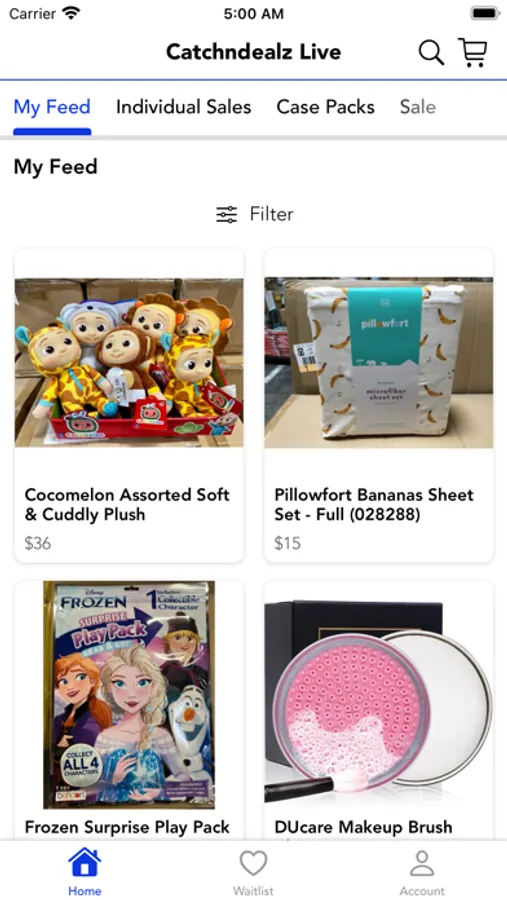The height and width of the screenshot is (900, 507).
Task: Open search with the magnifying glass icon
Action: point(431,53)
